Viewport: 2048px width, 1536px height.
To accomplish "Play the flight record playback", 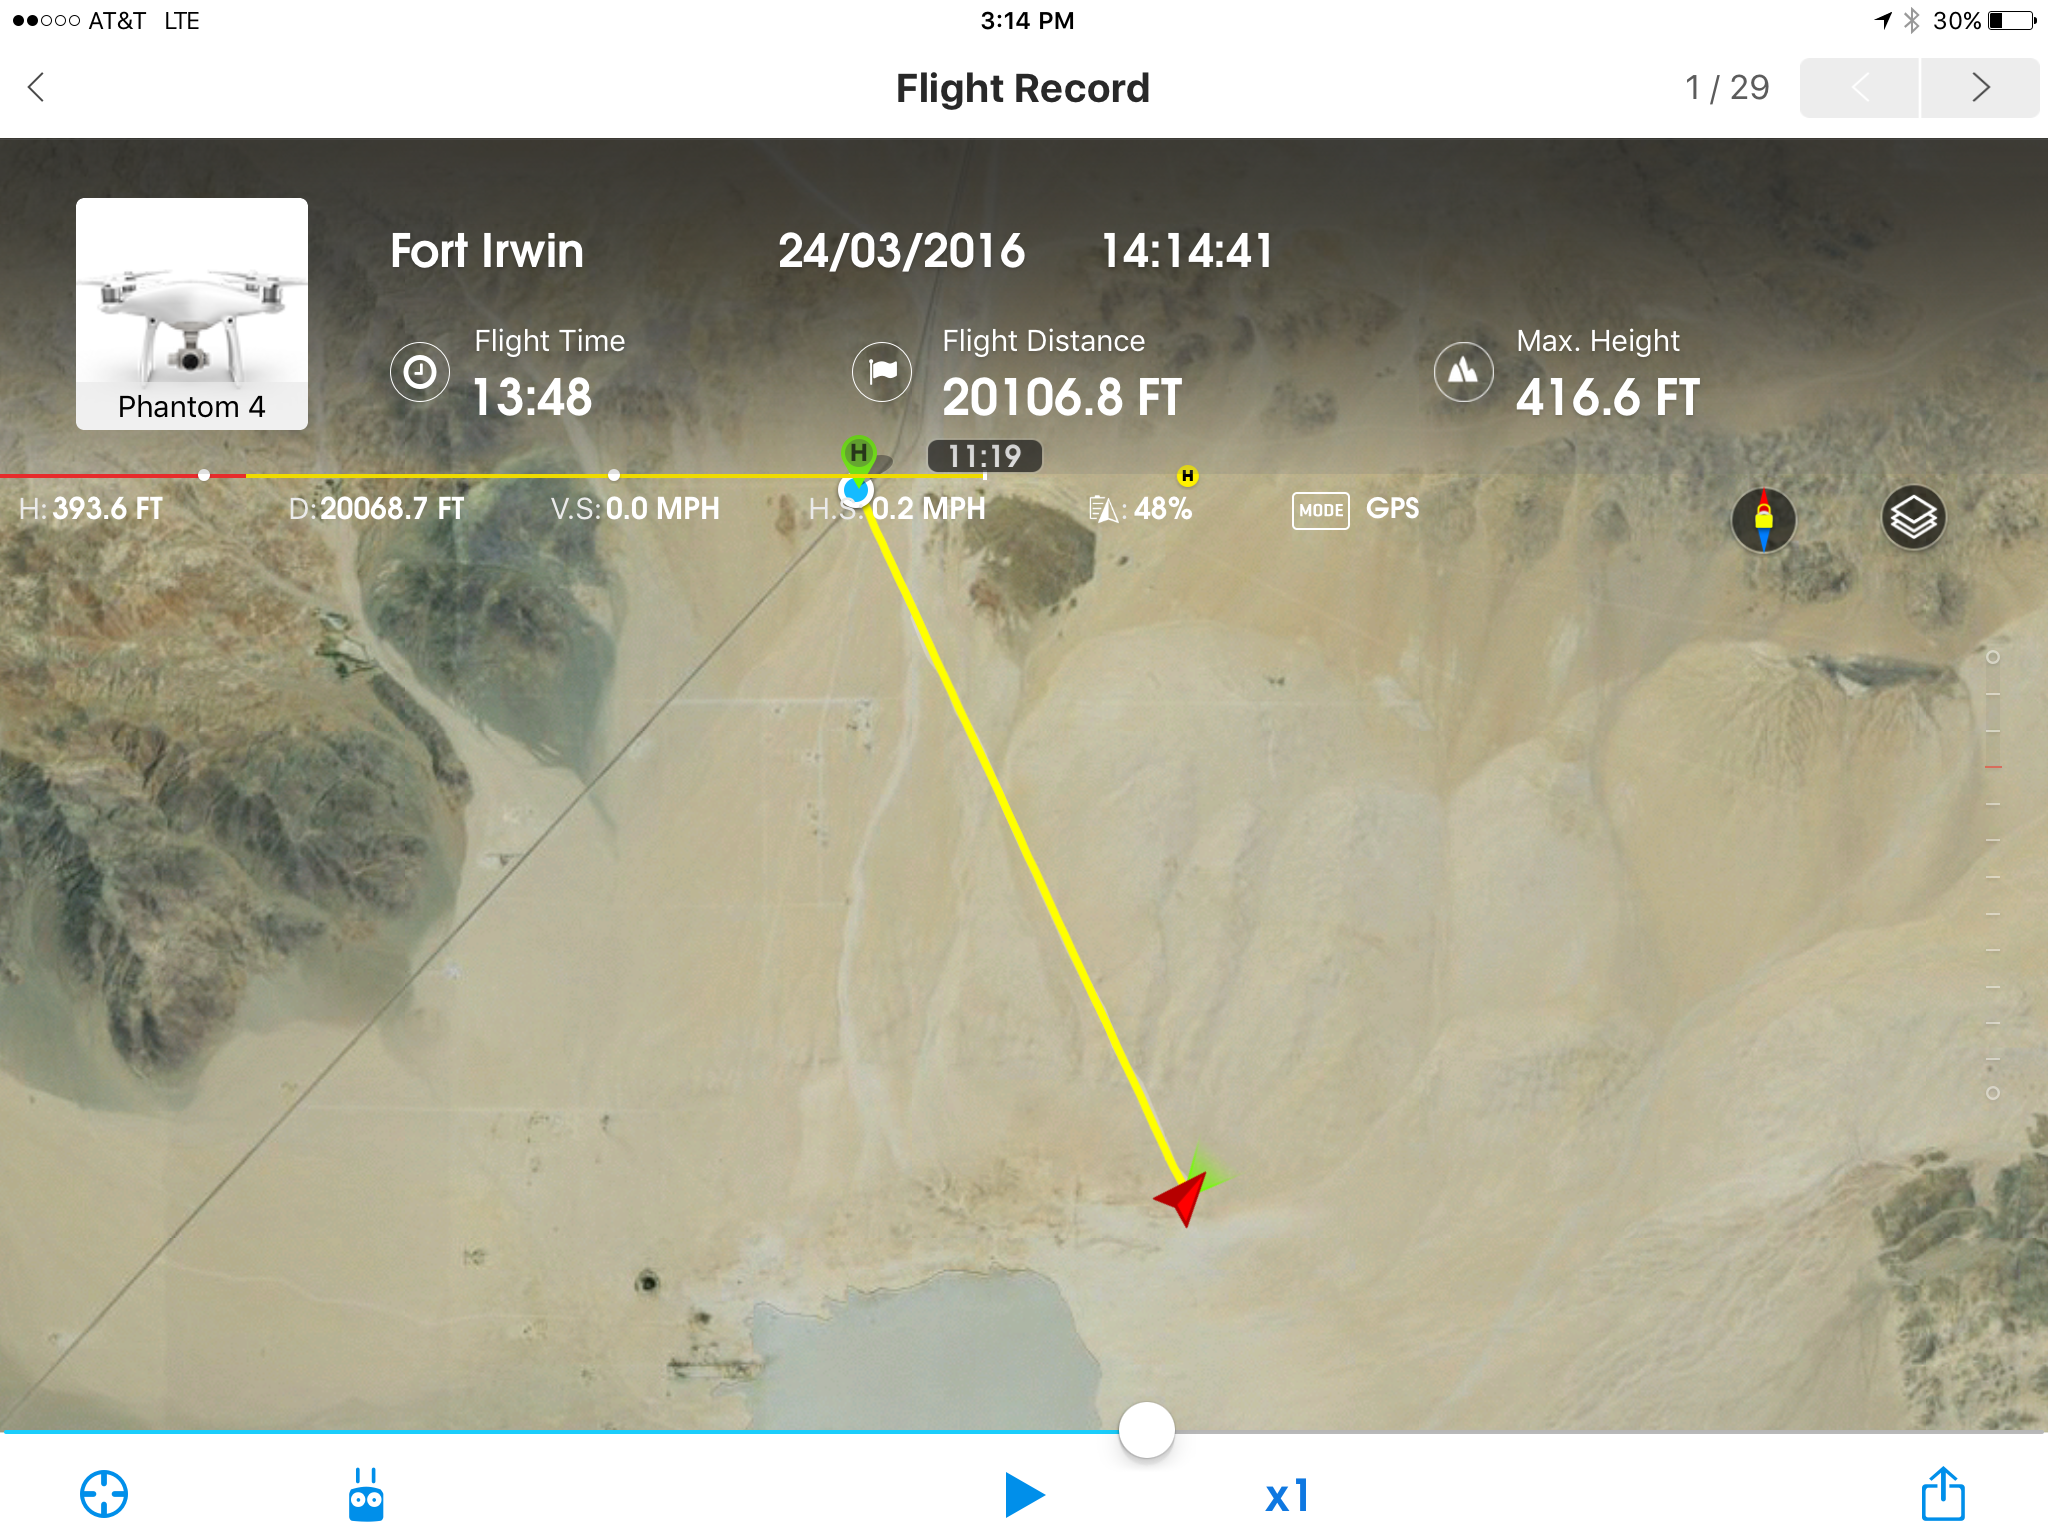I will pyautogui.click(x=1024, y=1495).
